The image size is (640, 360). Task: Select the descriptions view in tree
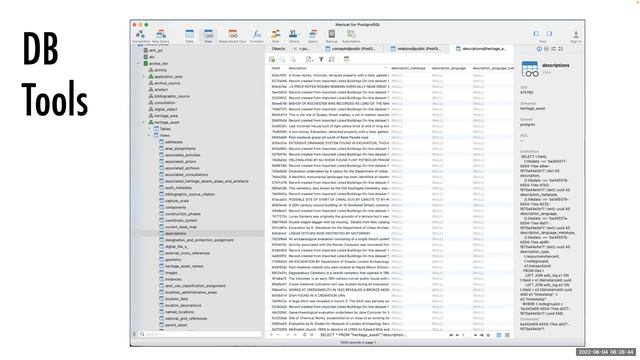pos(176,233)
